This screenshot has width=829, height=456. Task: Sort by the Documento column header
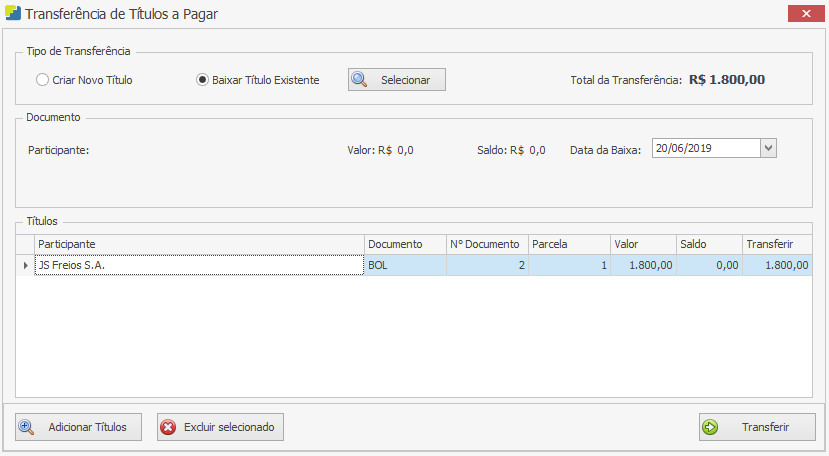tap(405, 244)
